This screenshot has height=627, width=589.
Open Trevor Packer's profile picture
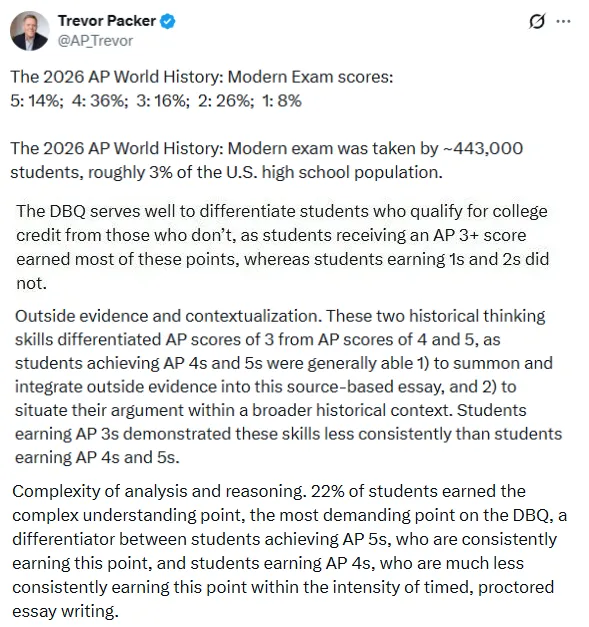30,31
